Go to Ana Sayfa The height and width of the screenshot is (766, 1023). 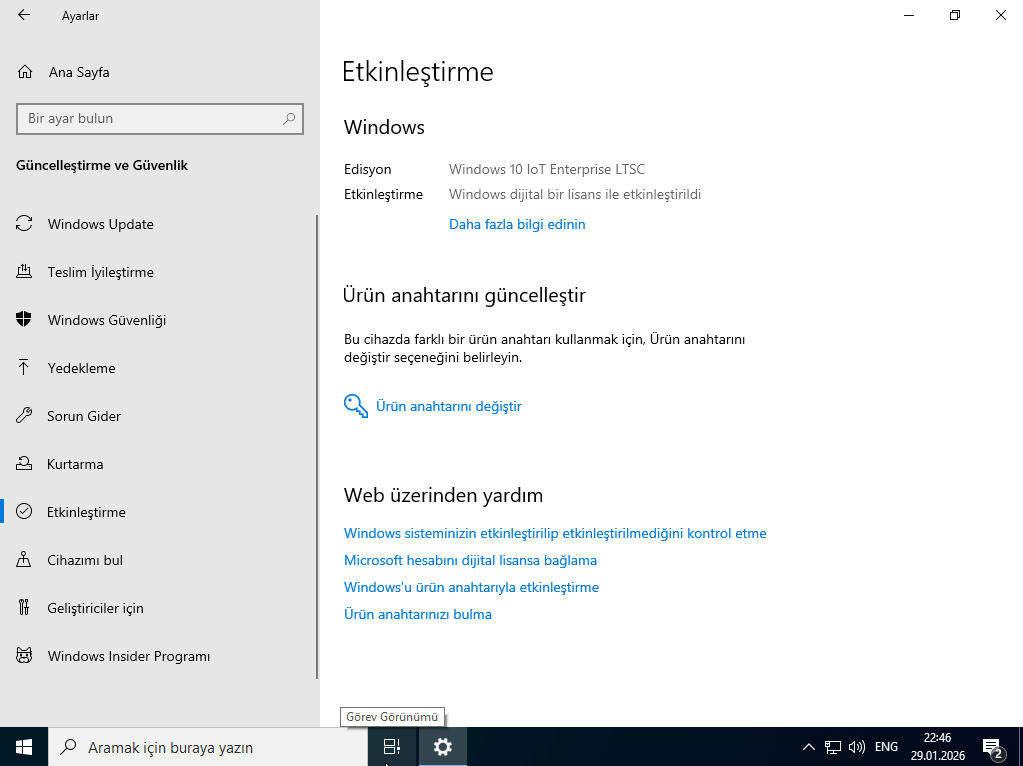pyautogui.click(x=159, y=72)
